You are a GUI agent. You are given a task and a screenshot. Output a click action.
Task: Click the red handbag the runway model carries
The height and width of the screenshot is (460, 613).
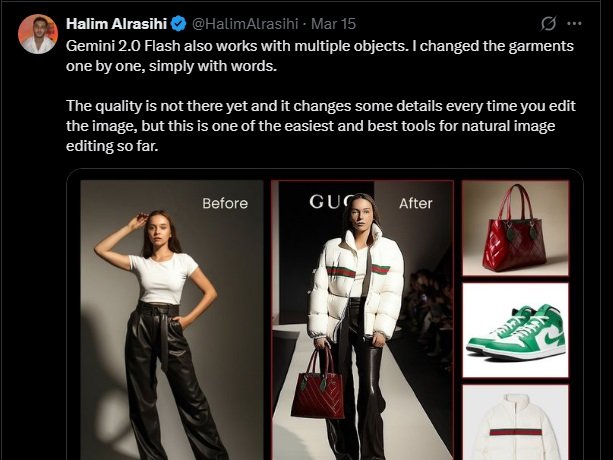(317, 385)
